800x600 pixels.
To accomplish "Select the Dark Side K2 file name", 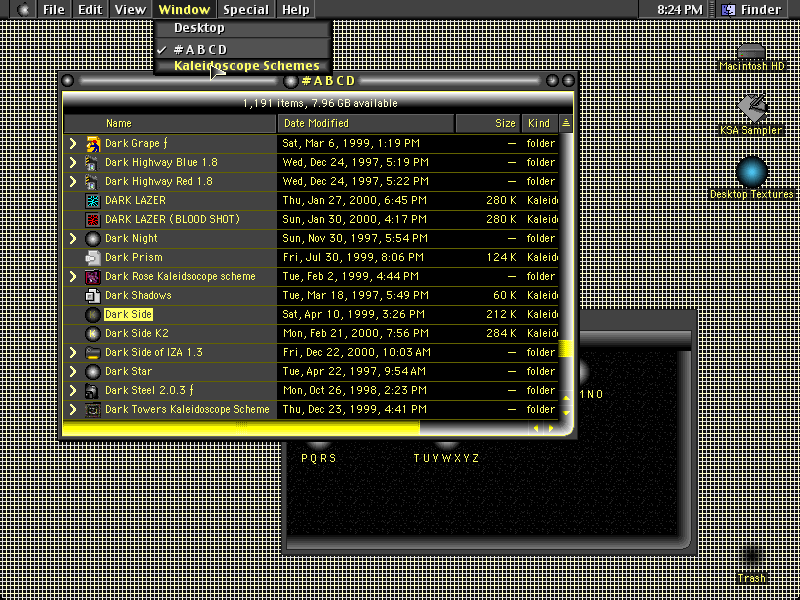I will point(137,334).
